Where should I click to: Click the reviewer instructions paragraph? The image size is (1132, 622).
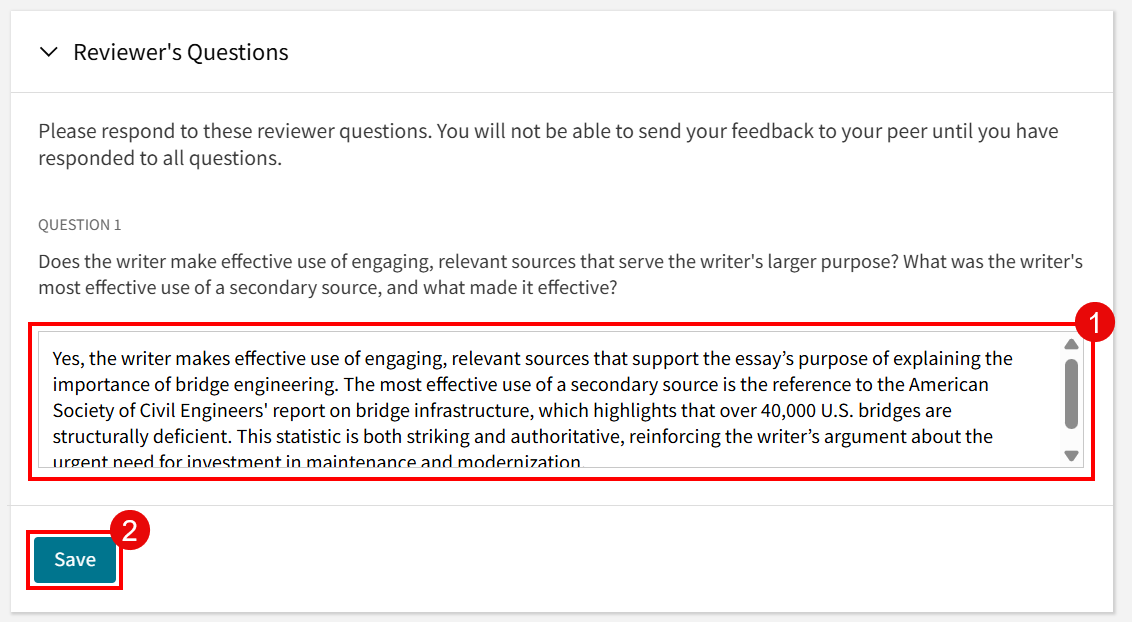pyautogui.click(x=548, y=143)
